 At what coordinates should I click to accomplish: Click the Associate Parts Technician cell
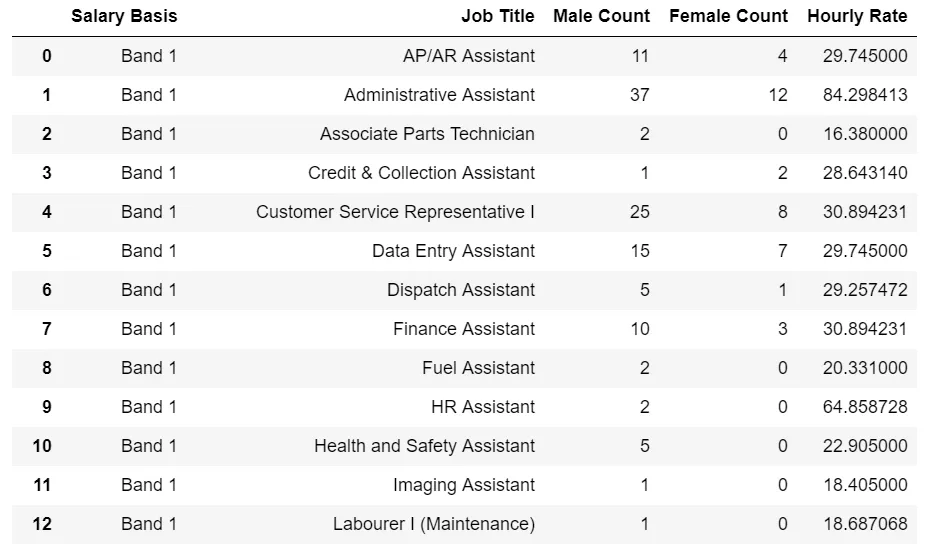(427, 134)
